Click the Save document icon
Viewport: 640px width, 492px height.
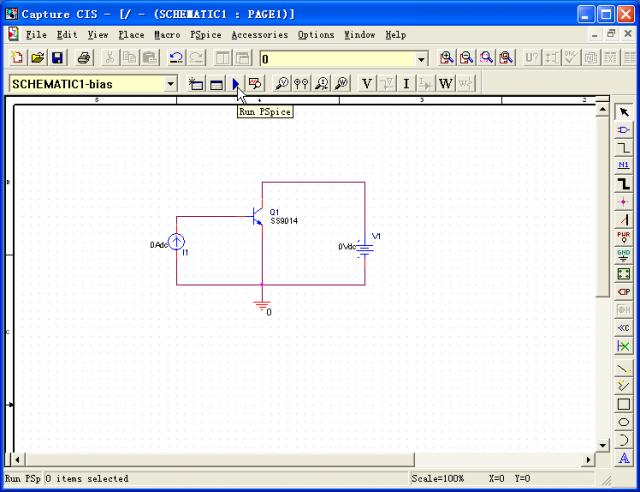click(57, 58)
